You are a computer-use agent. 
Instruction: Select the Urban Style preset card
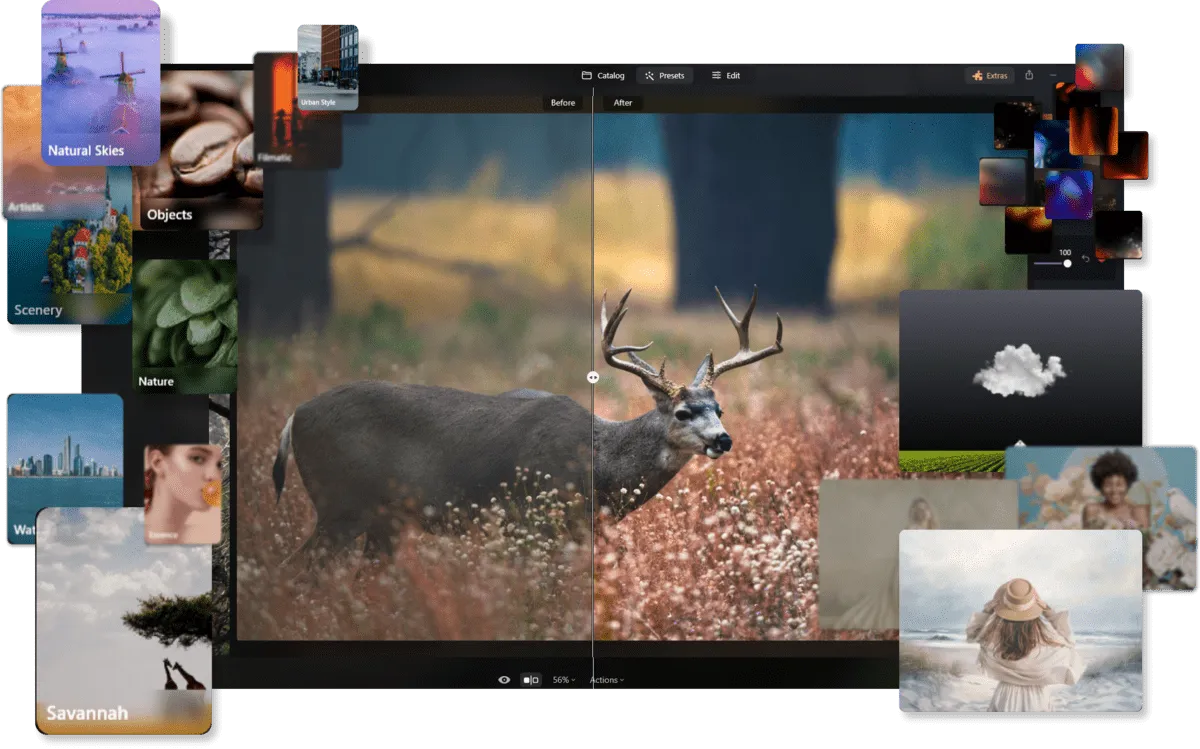328,68
